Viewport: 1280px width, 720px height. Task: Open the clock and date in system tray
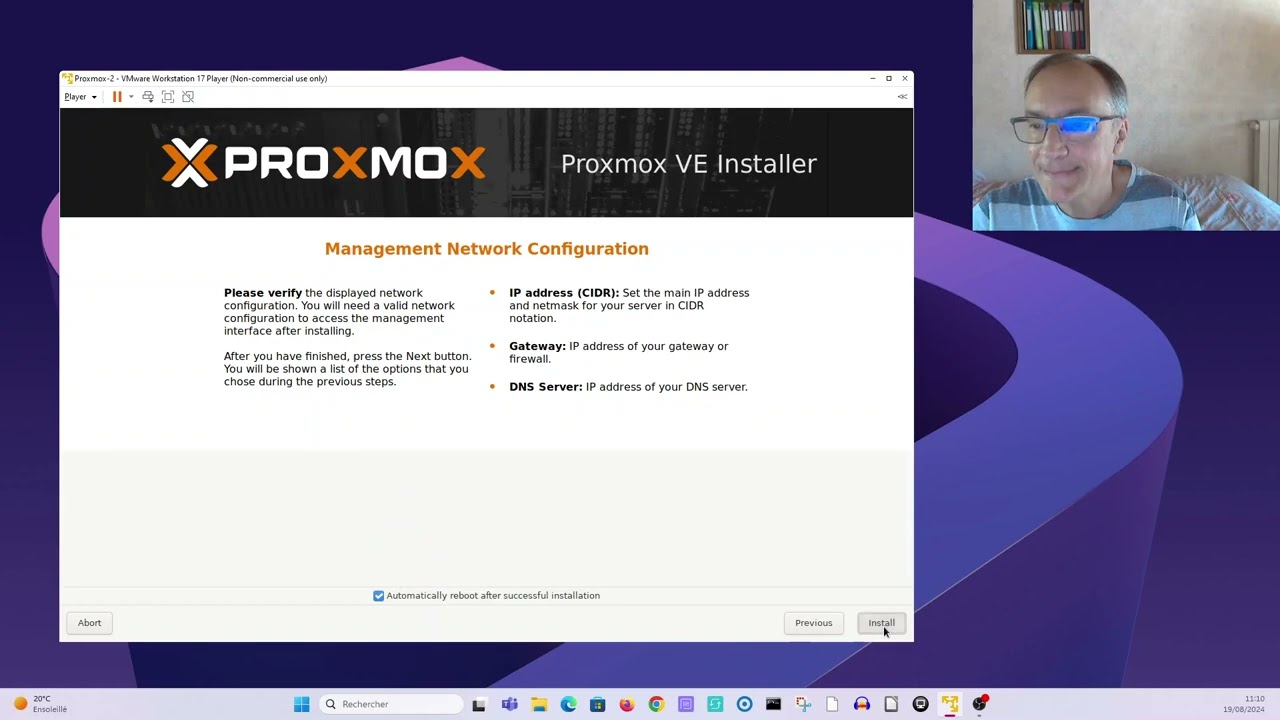(1244, 704)
